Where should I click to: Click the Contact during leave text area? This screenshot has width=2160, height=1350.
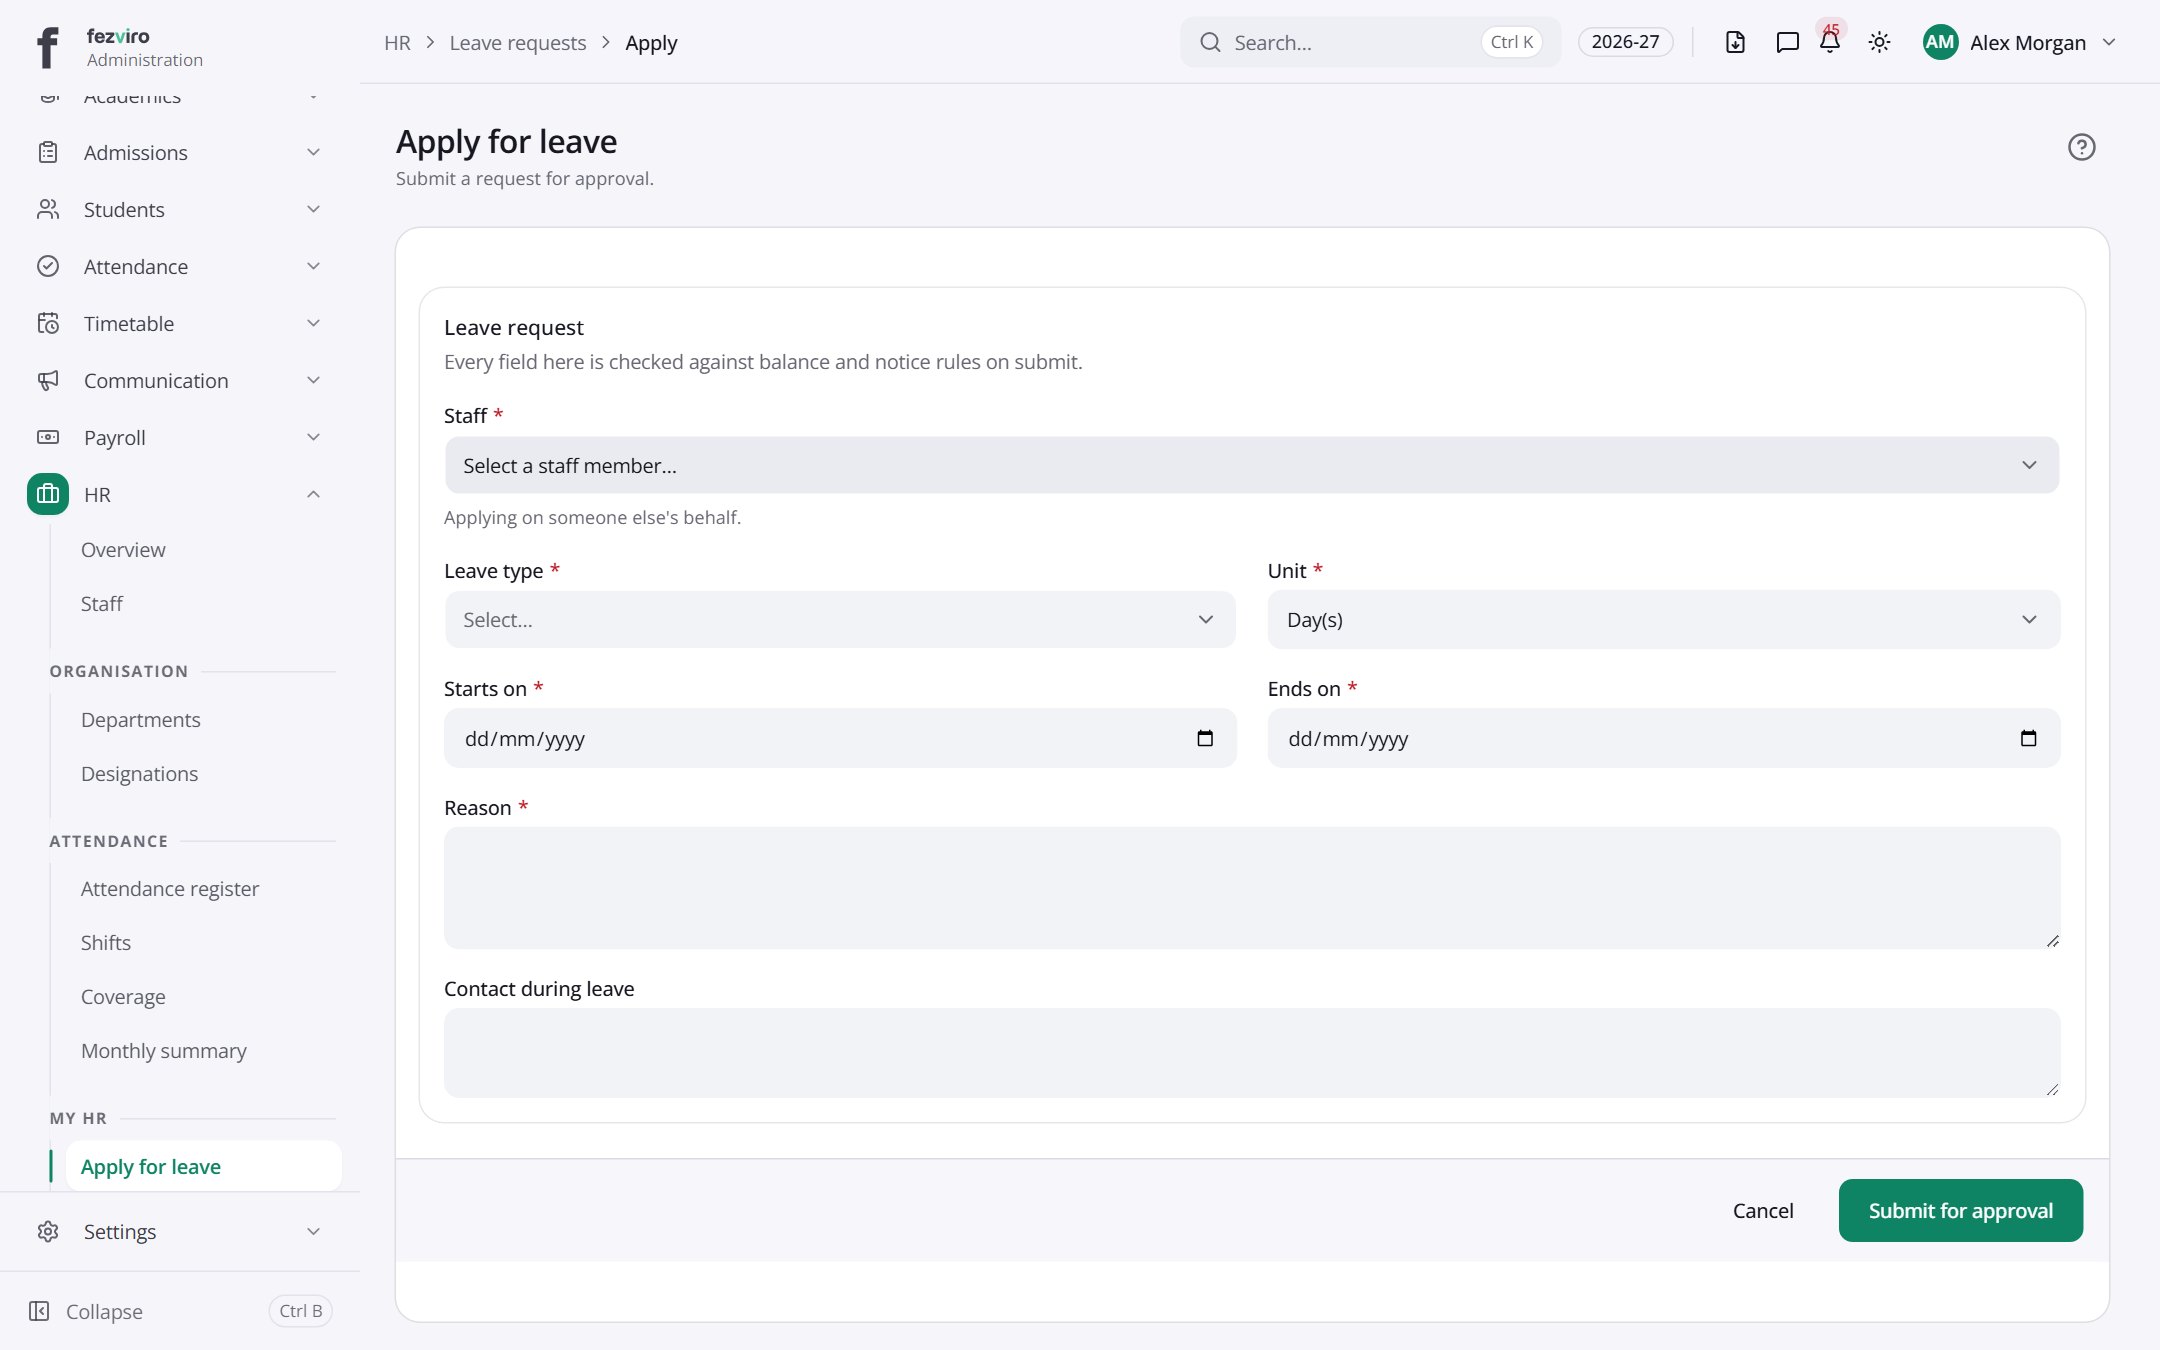tap(1252, 1052)
